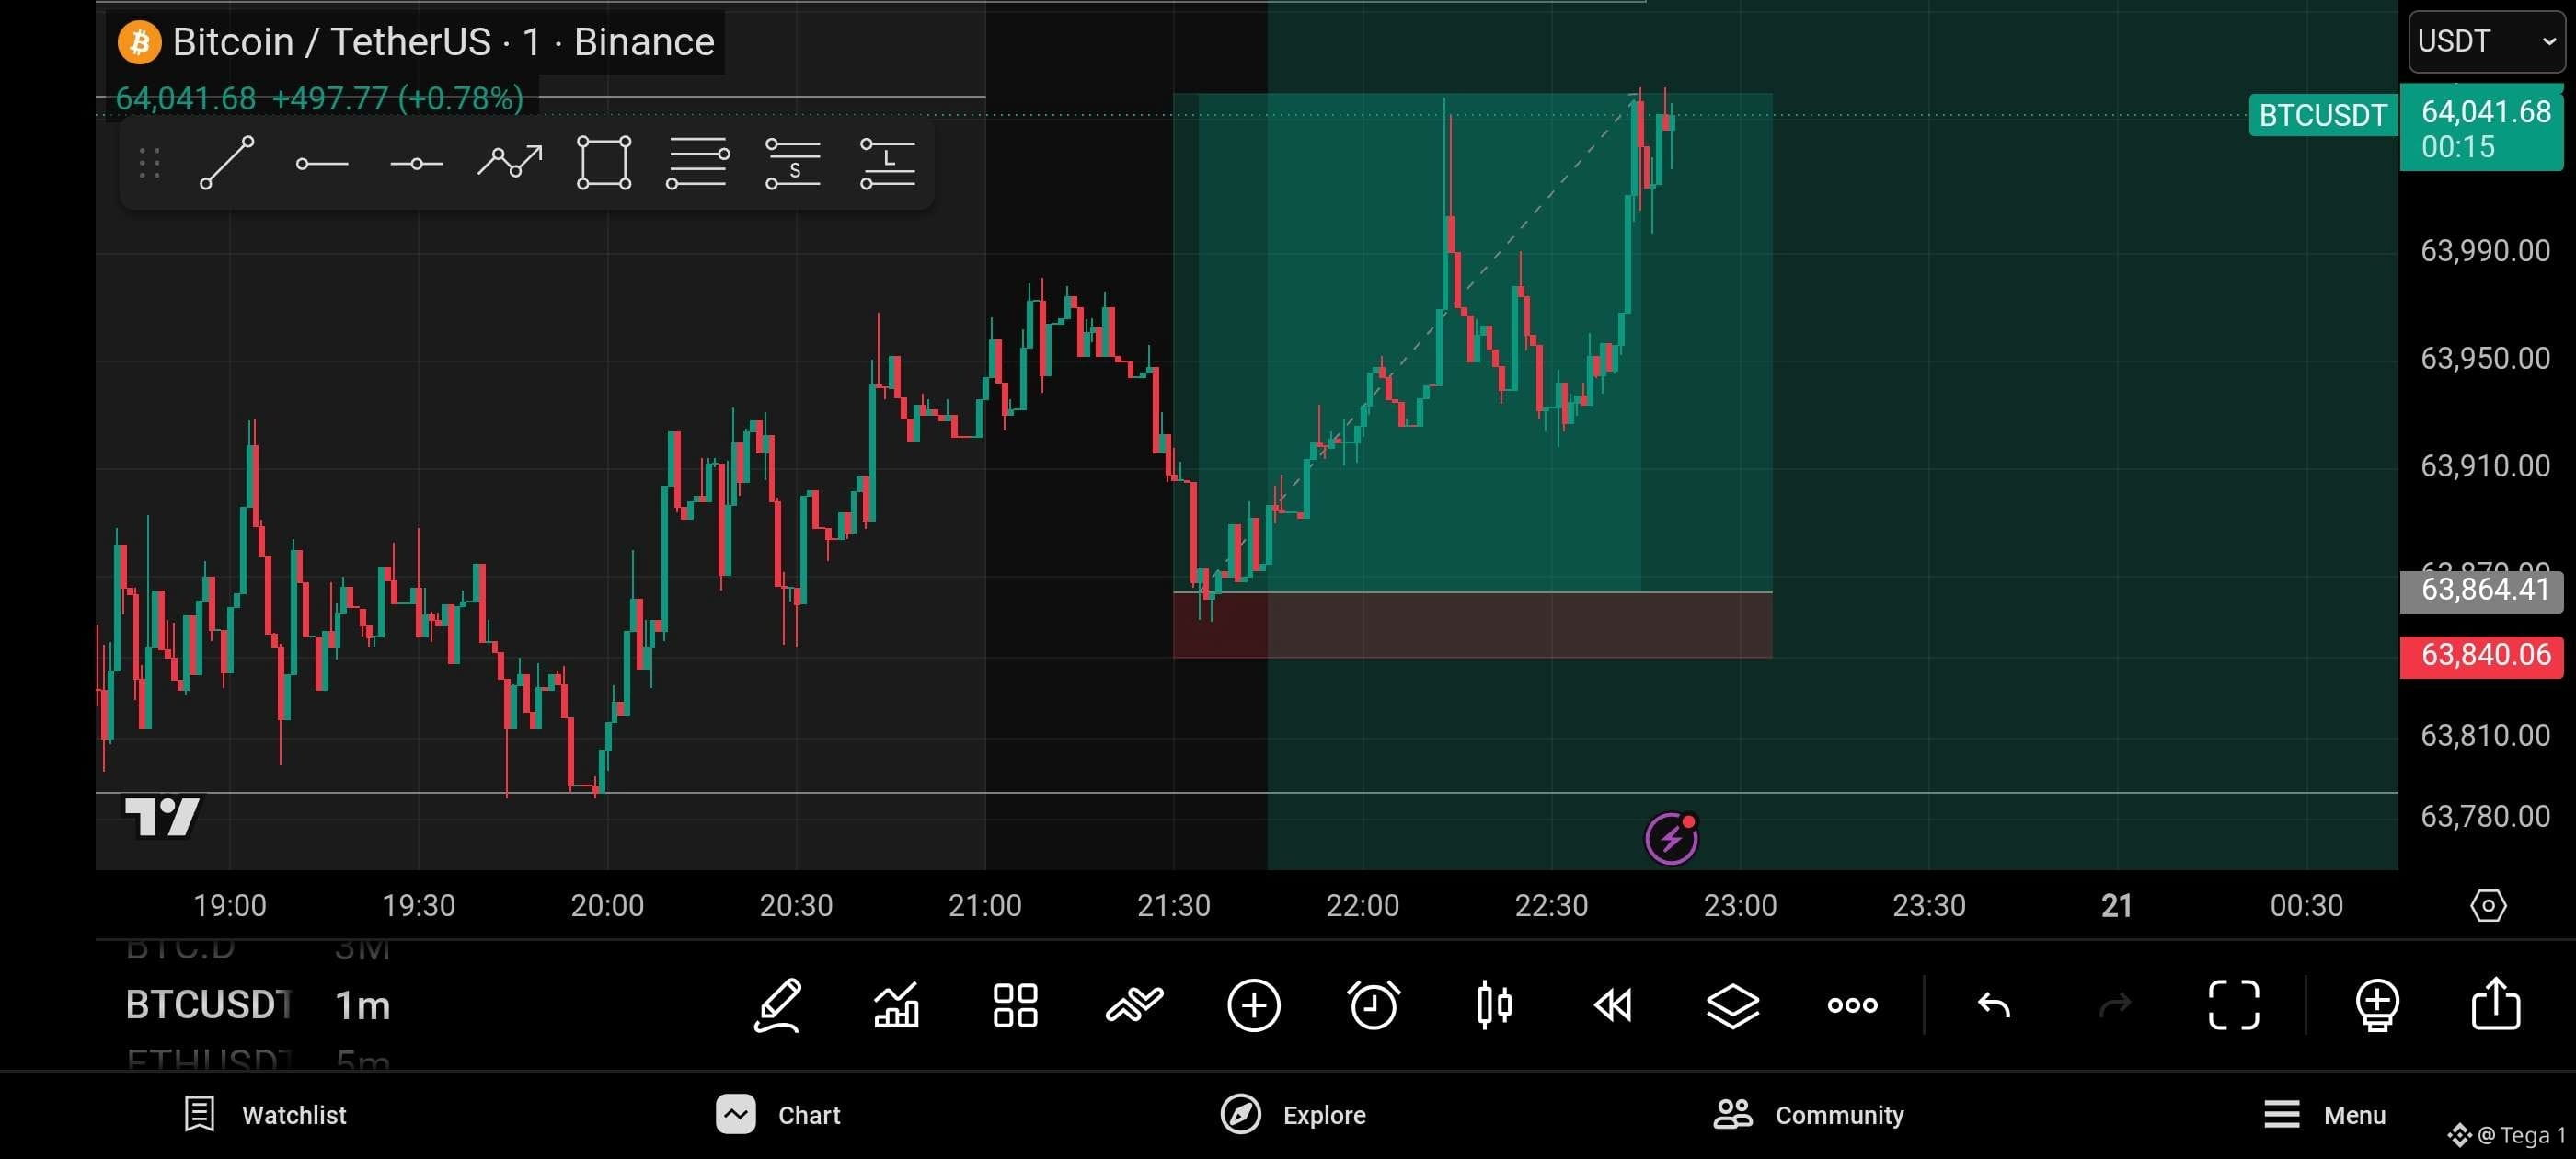The image size is (2576, 1159).
Task: Click the 63,810.00 price axis label
Action: [2484, 736]
